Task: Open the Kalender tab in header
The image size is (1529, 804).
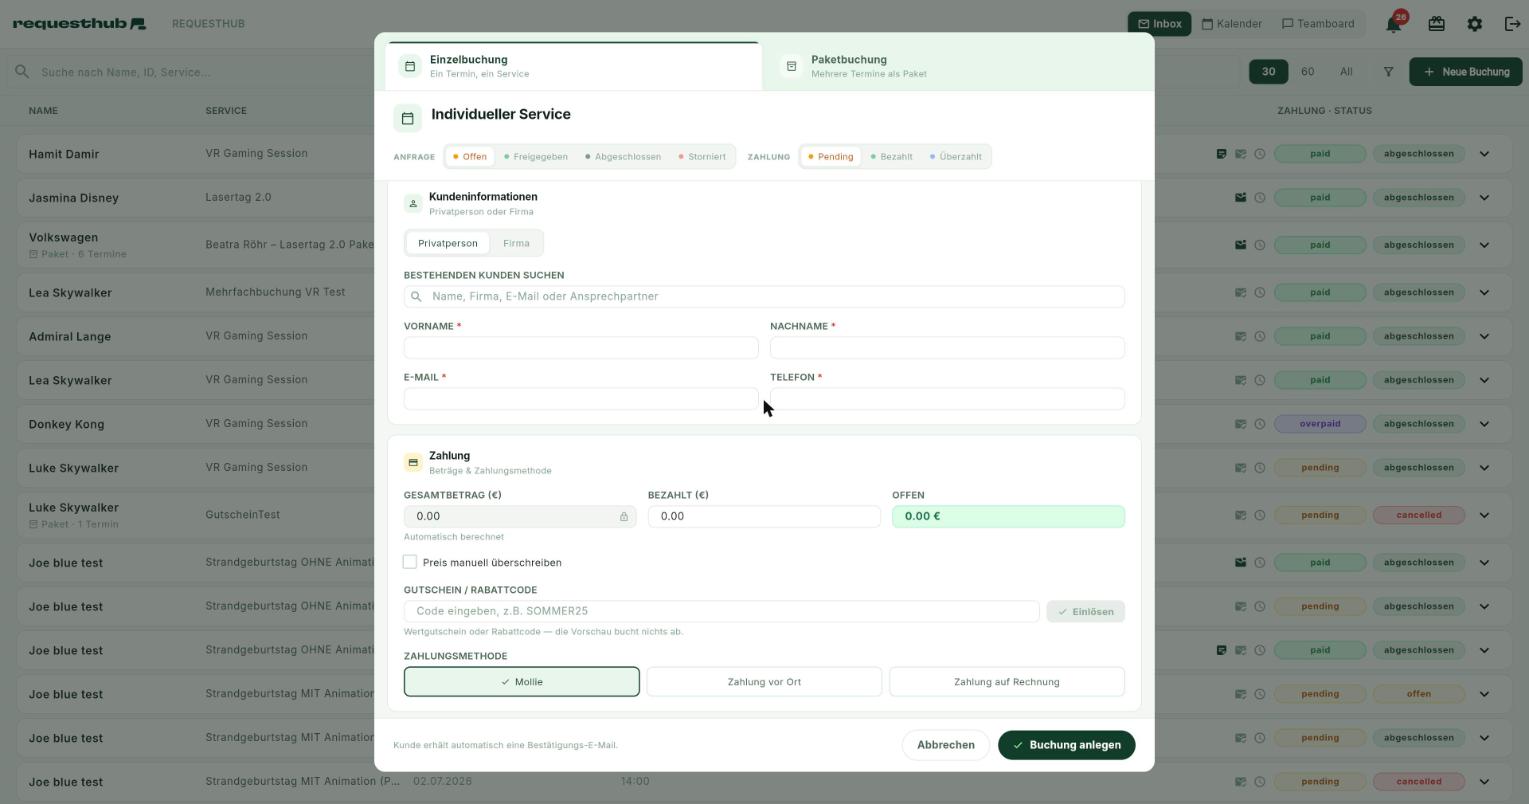Action: (x=1231, y=24)
